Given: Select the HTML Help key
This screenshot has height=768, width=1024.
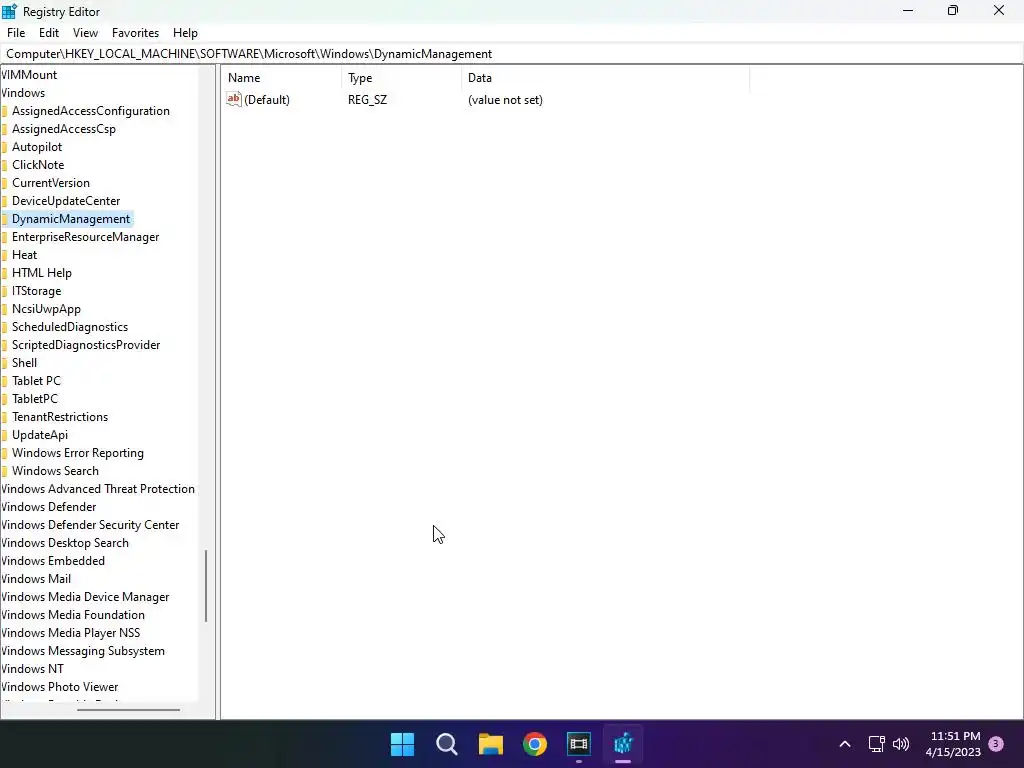Looking at the screenshot, I should pyautogui.click(x=42, y=272).
